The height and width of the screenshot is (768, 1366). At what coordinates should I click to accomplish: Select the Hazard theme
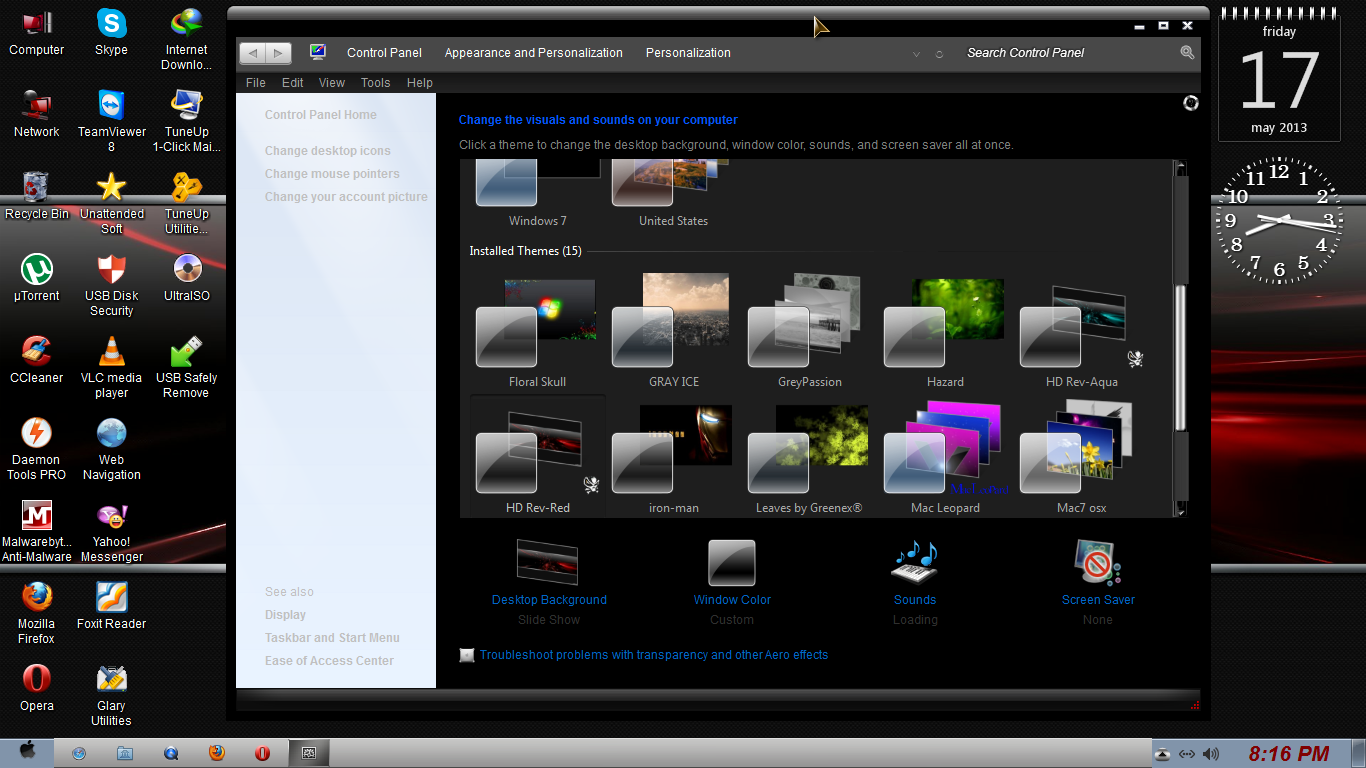point(945,330)
